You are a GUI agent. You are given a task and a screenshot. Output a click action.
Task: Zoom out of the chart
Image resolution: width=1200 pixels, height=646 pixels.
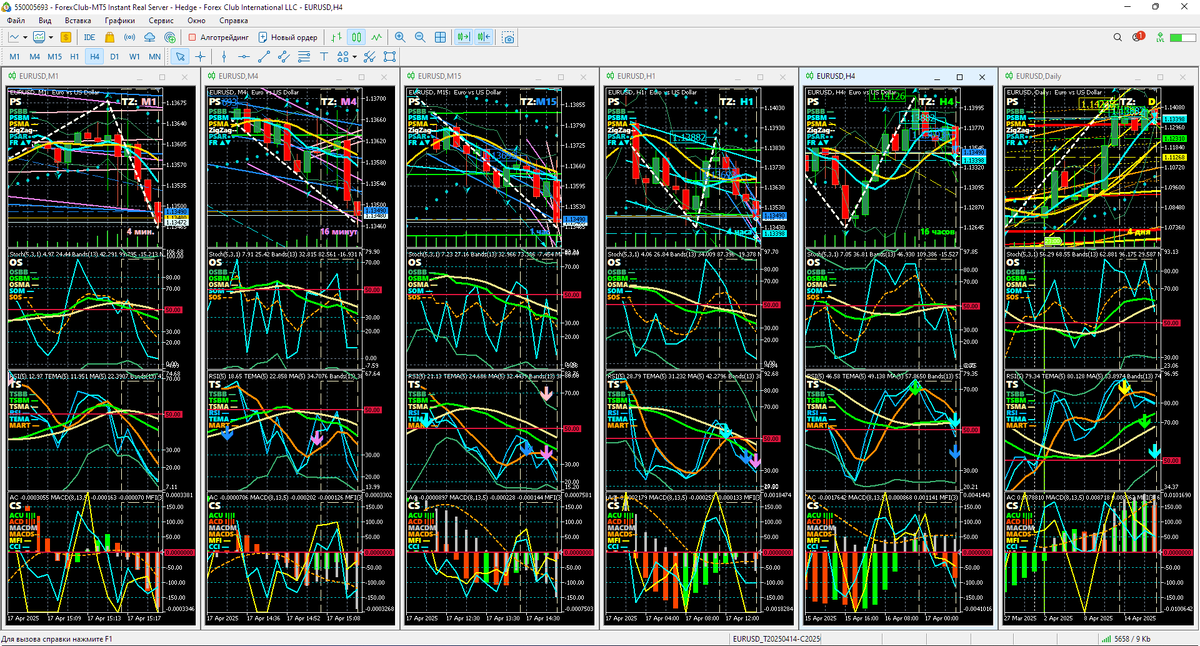coord(420,37)
